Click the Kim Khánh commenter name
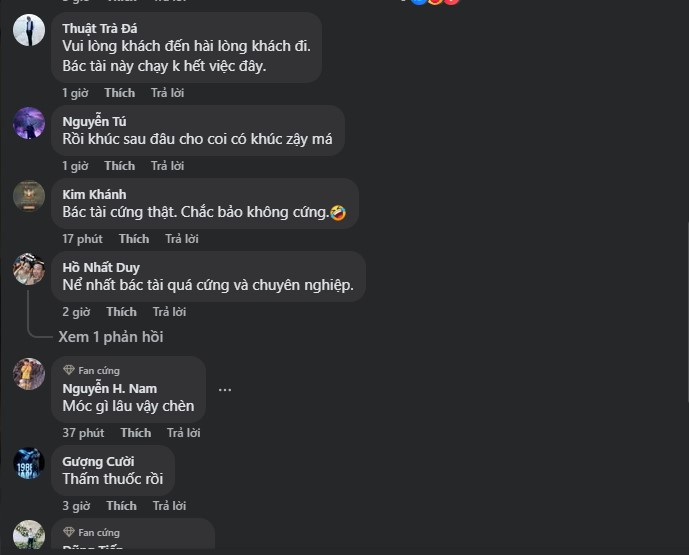Screen dimensions: 689x555 pos(94,194)
